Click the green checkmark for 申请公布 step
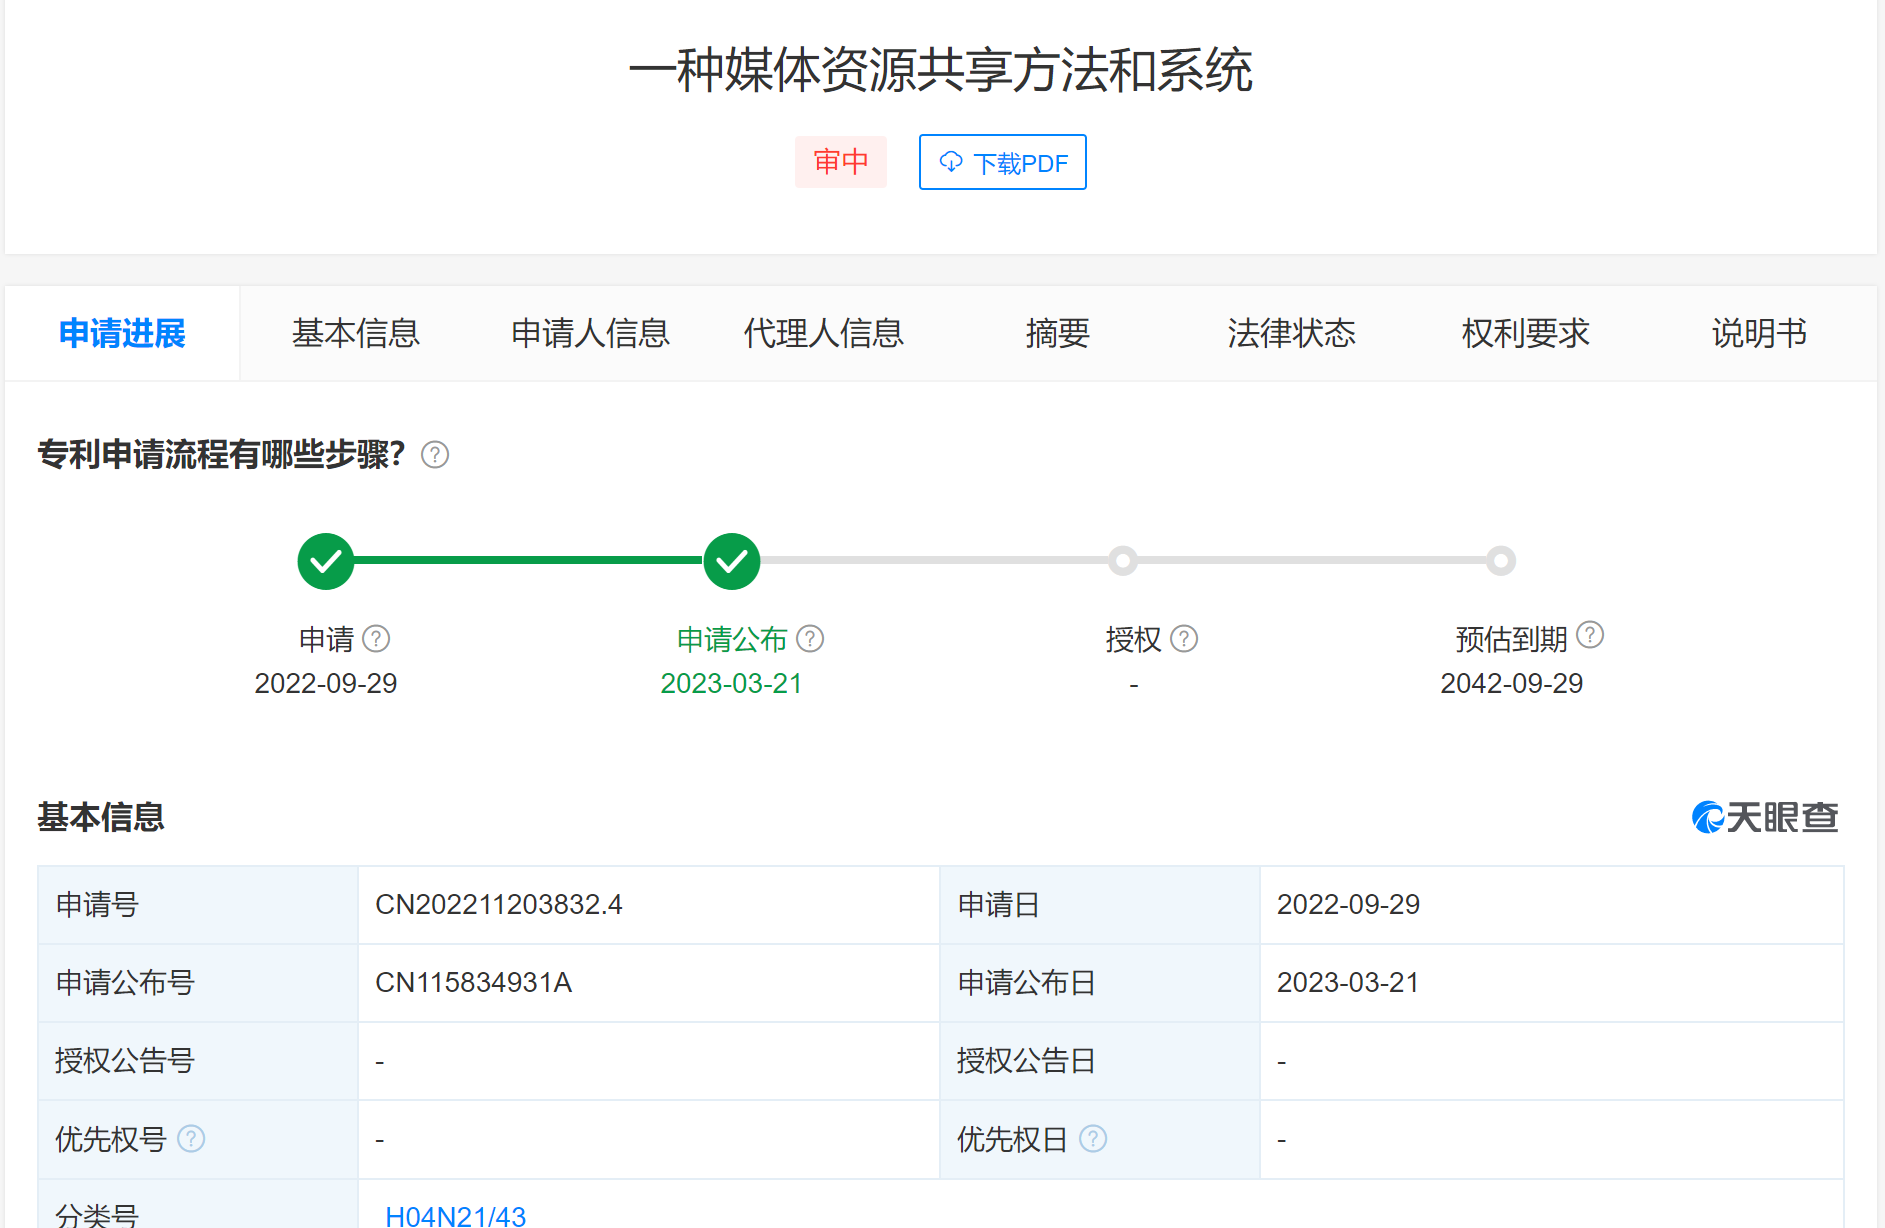Viewport: 1885px width, 1228px height. pyautogui.click(x=732, y=561)
